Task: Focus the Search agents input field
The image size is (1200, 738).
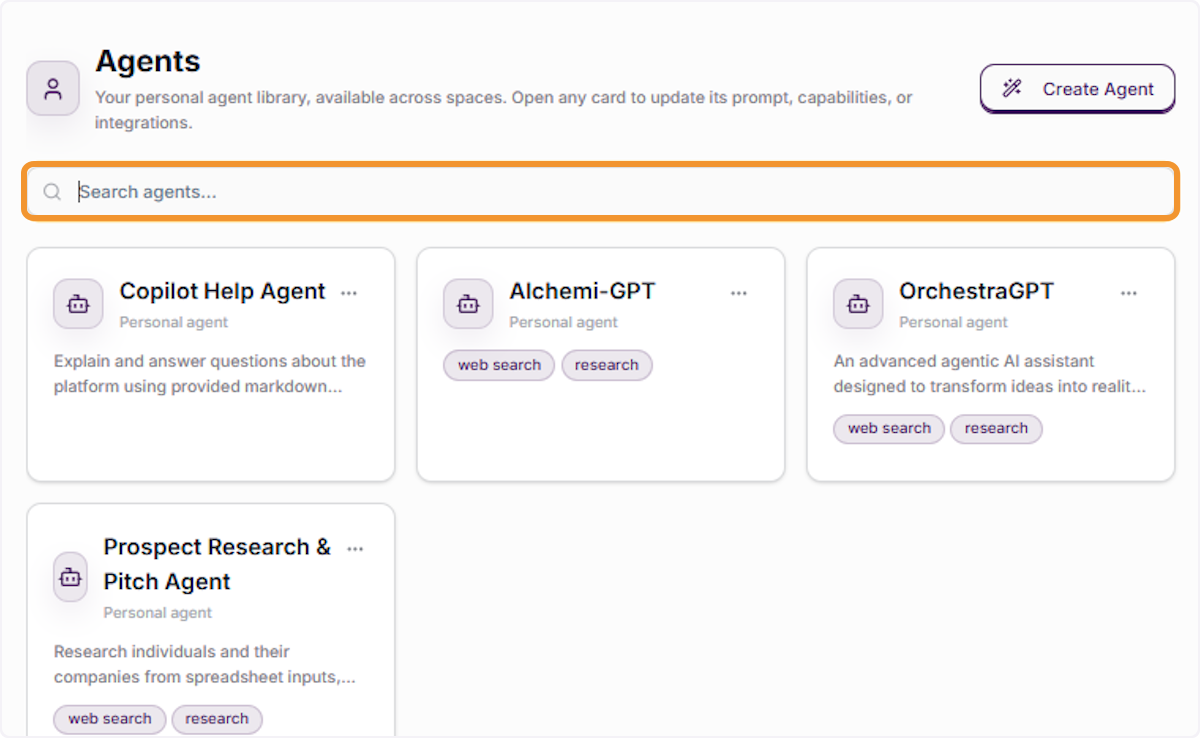Action: tap(600, 192)
